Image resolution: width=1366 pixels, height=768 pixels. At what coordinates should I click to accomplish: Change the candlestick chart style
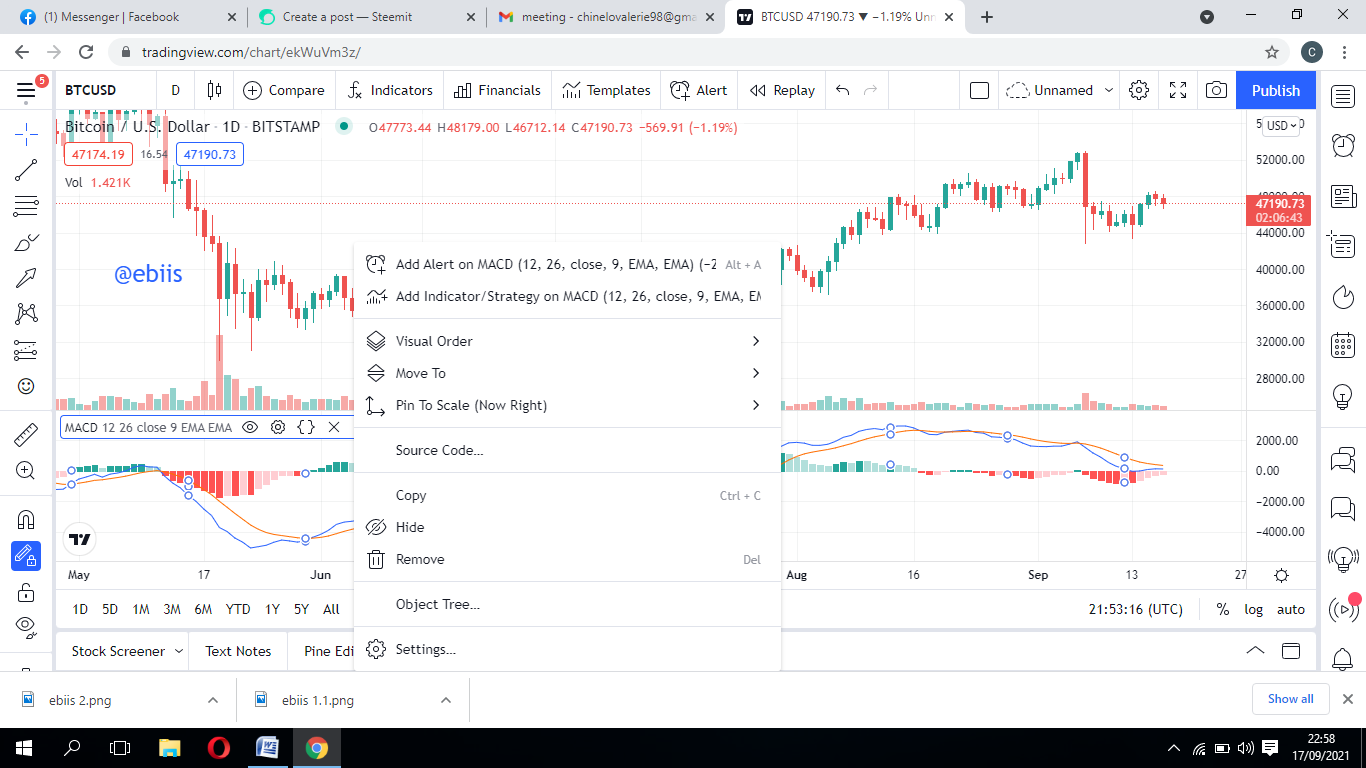click(x=214, y=90)
